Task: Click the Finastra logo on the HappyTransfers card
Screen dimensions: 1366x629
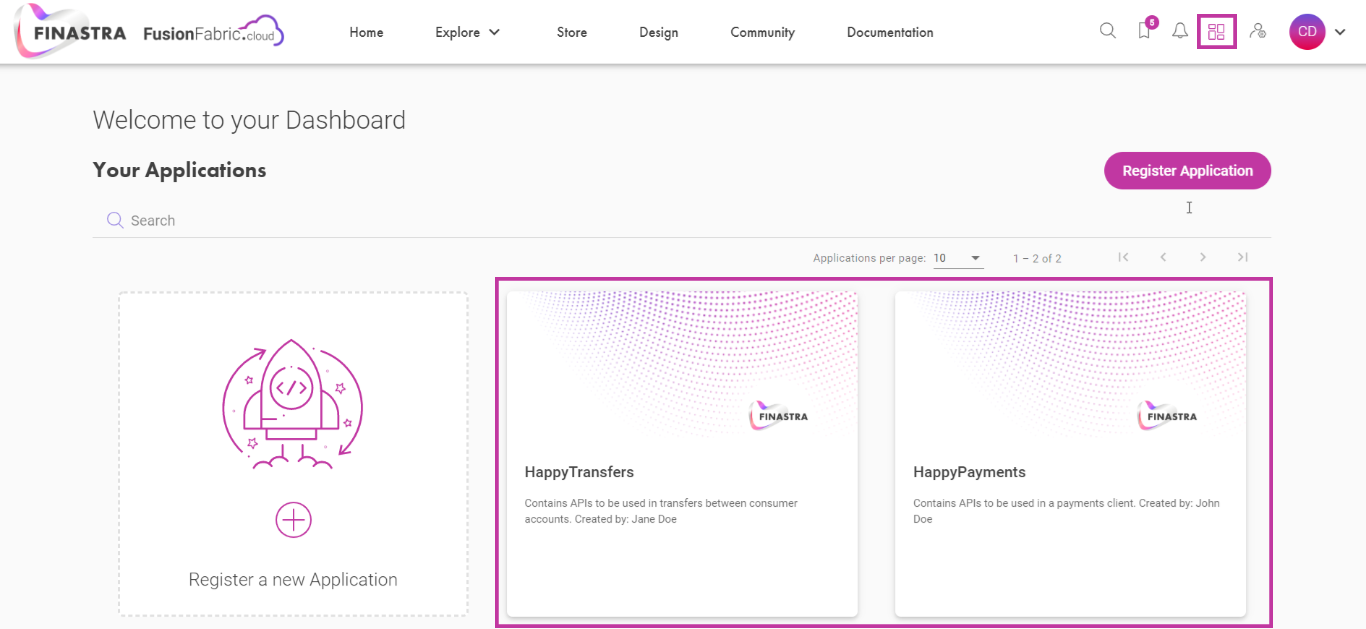Action: pyautogui.click(x=779, y=416)
